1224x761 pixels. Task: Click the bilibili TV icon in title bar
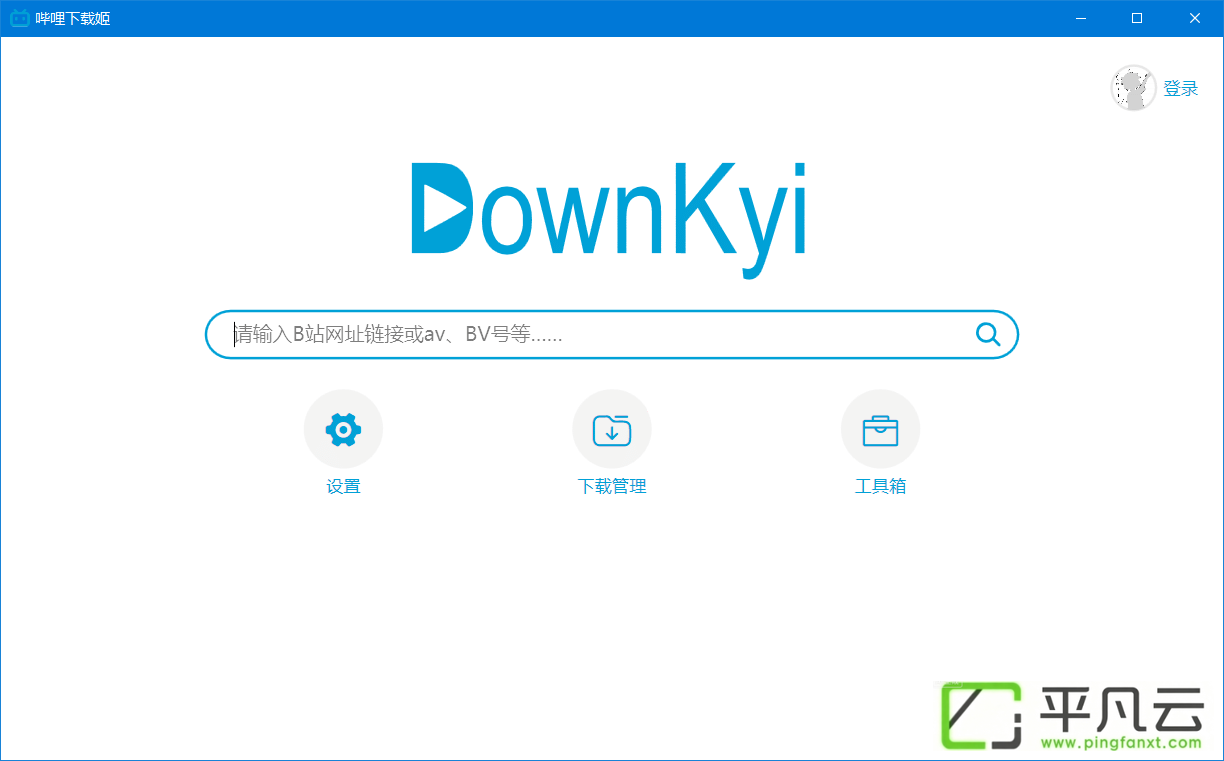click(19, 18)
